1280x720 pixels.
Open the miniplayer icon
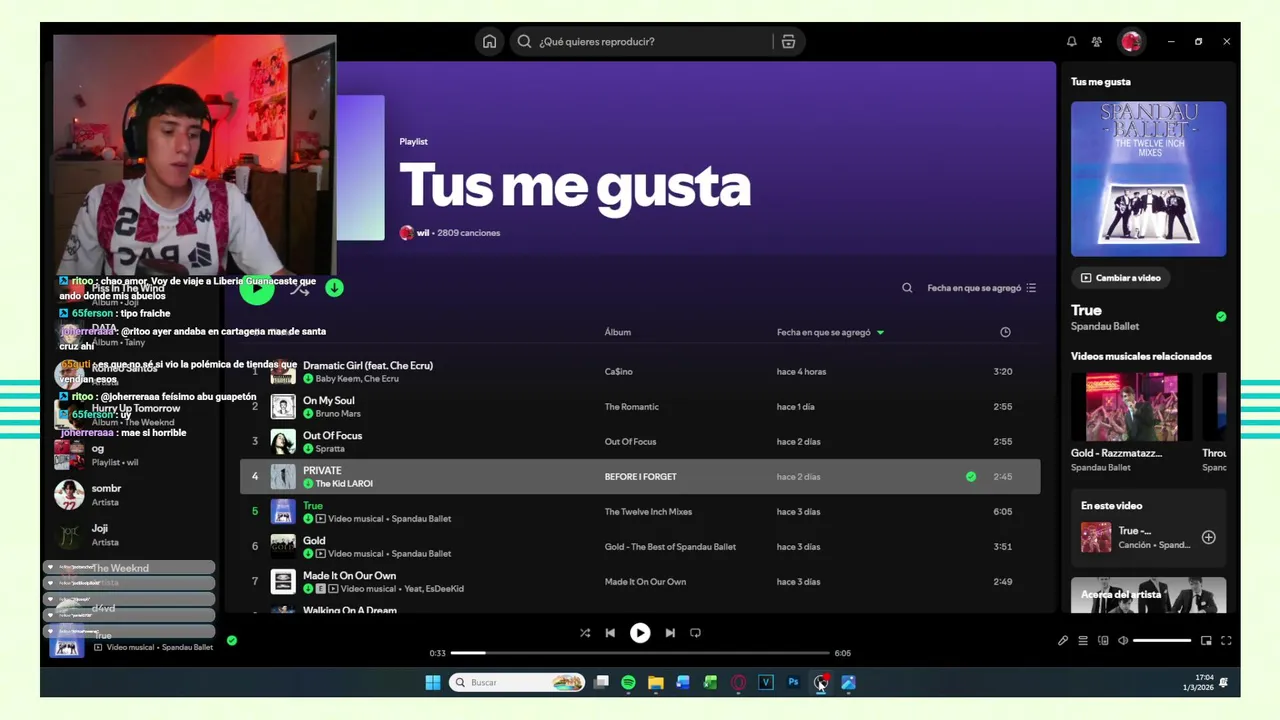coord(1206,641)
